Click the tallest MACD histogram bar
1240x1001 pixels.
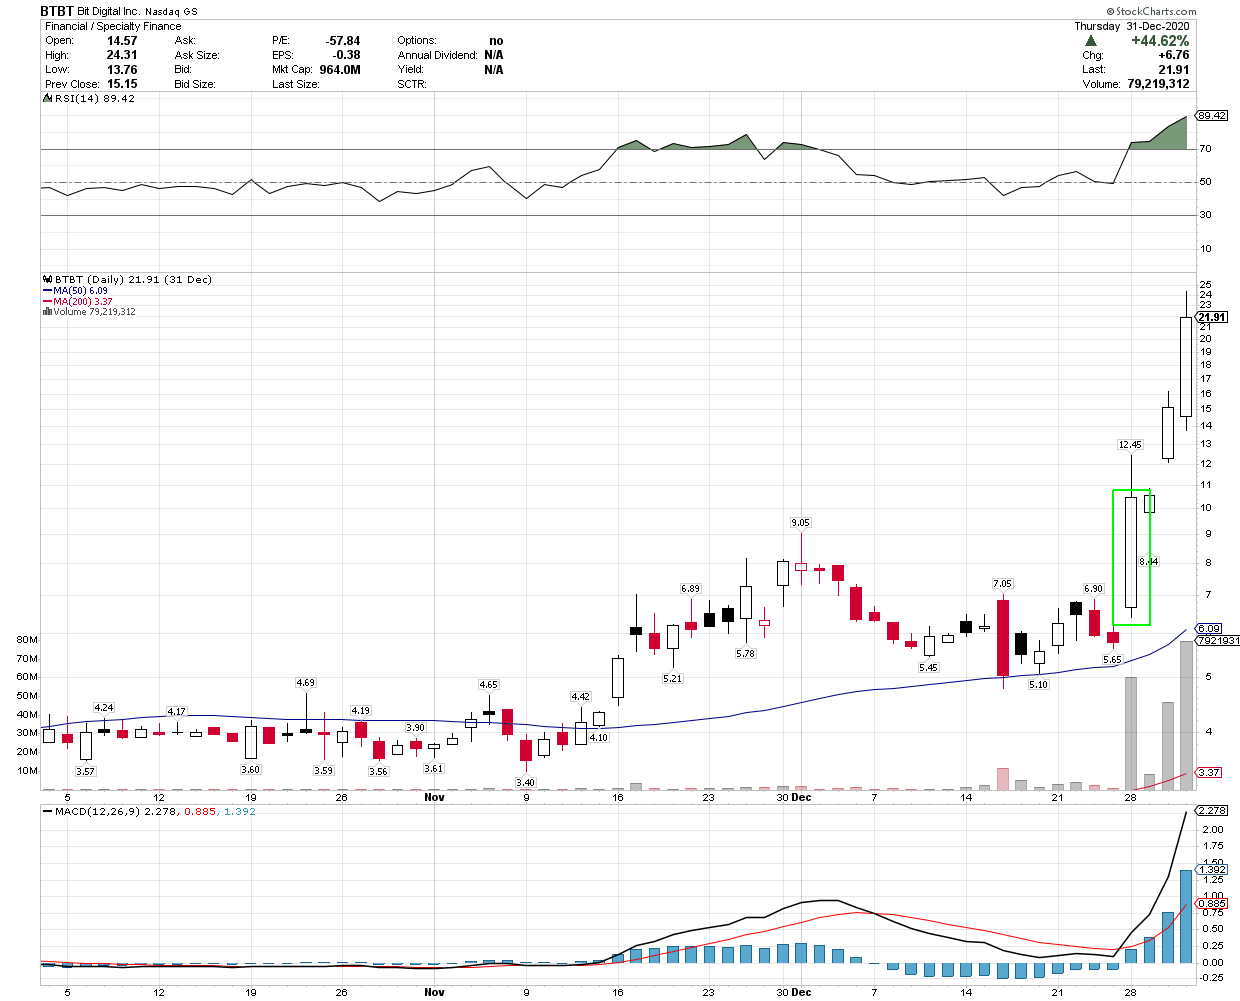click(1186, 917)
